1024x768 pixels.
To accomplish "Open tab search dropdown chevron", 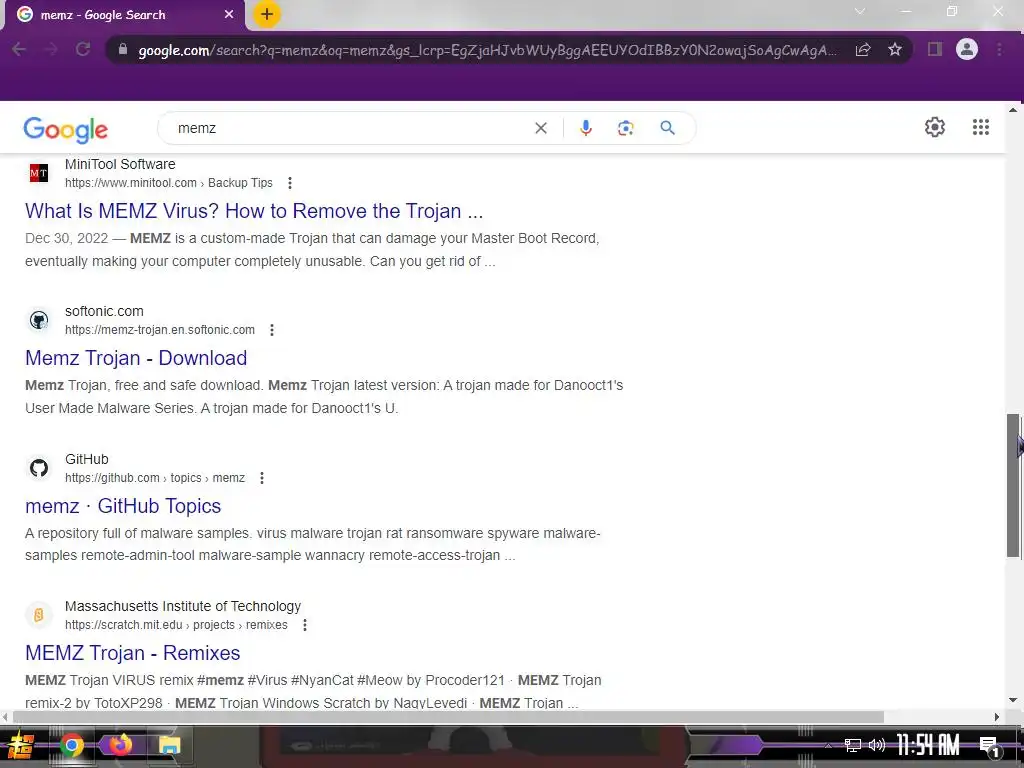I will [x=860, y=11].
